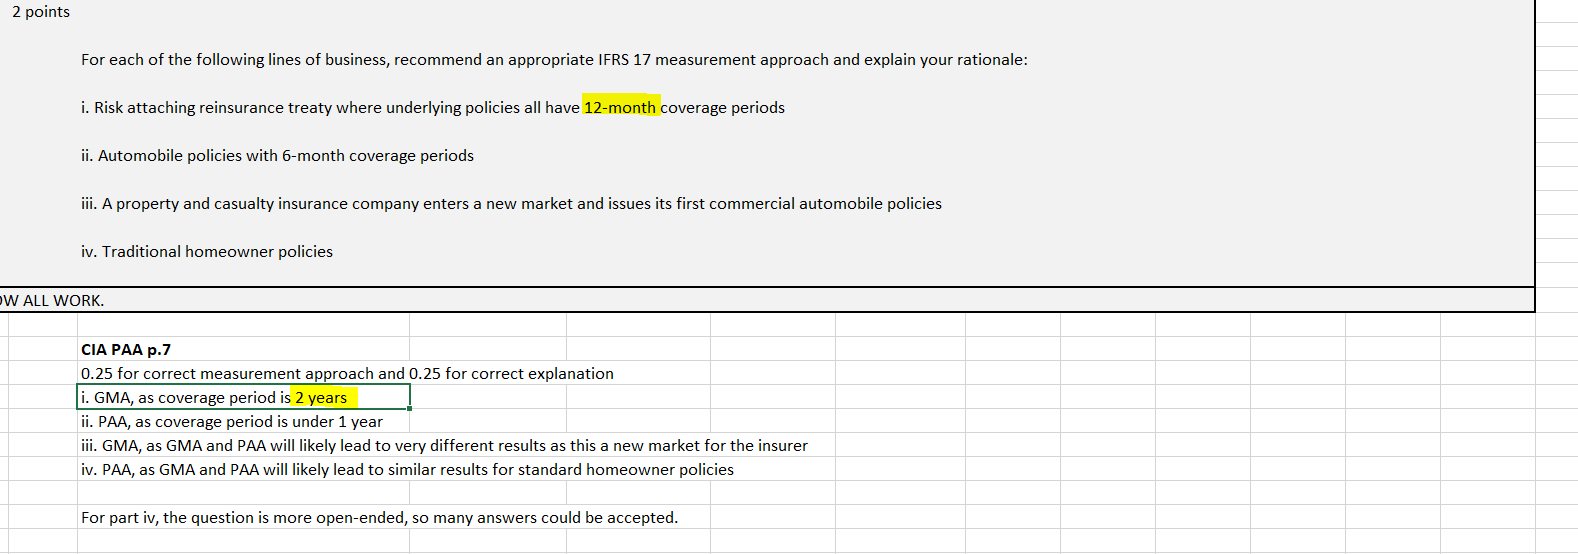This screenshot has width=1578, height=554.
Task: Select the blank cell just above the "For part iv" note
Action: pos(243,494)
